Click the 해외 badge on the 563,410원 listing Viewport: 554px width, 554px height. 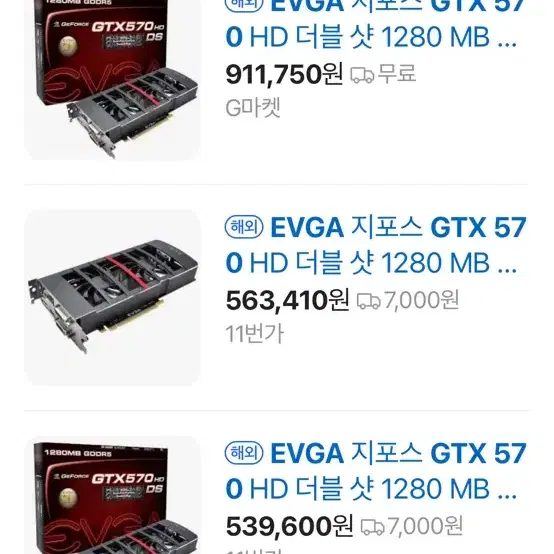[244, 226]
